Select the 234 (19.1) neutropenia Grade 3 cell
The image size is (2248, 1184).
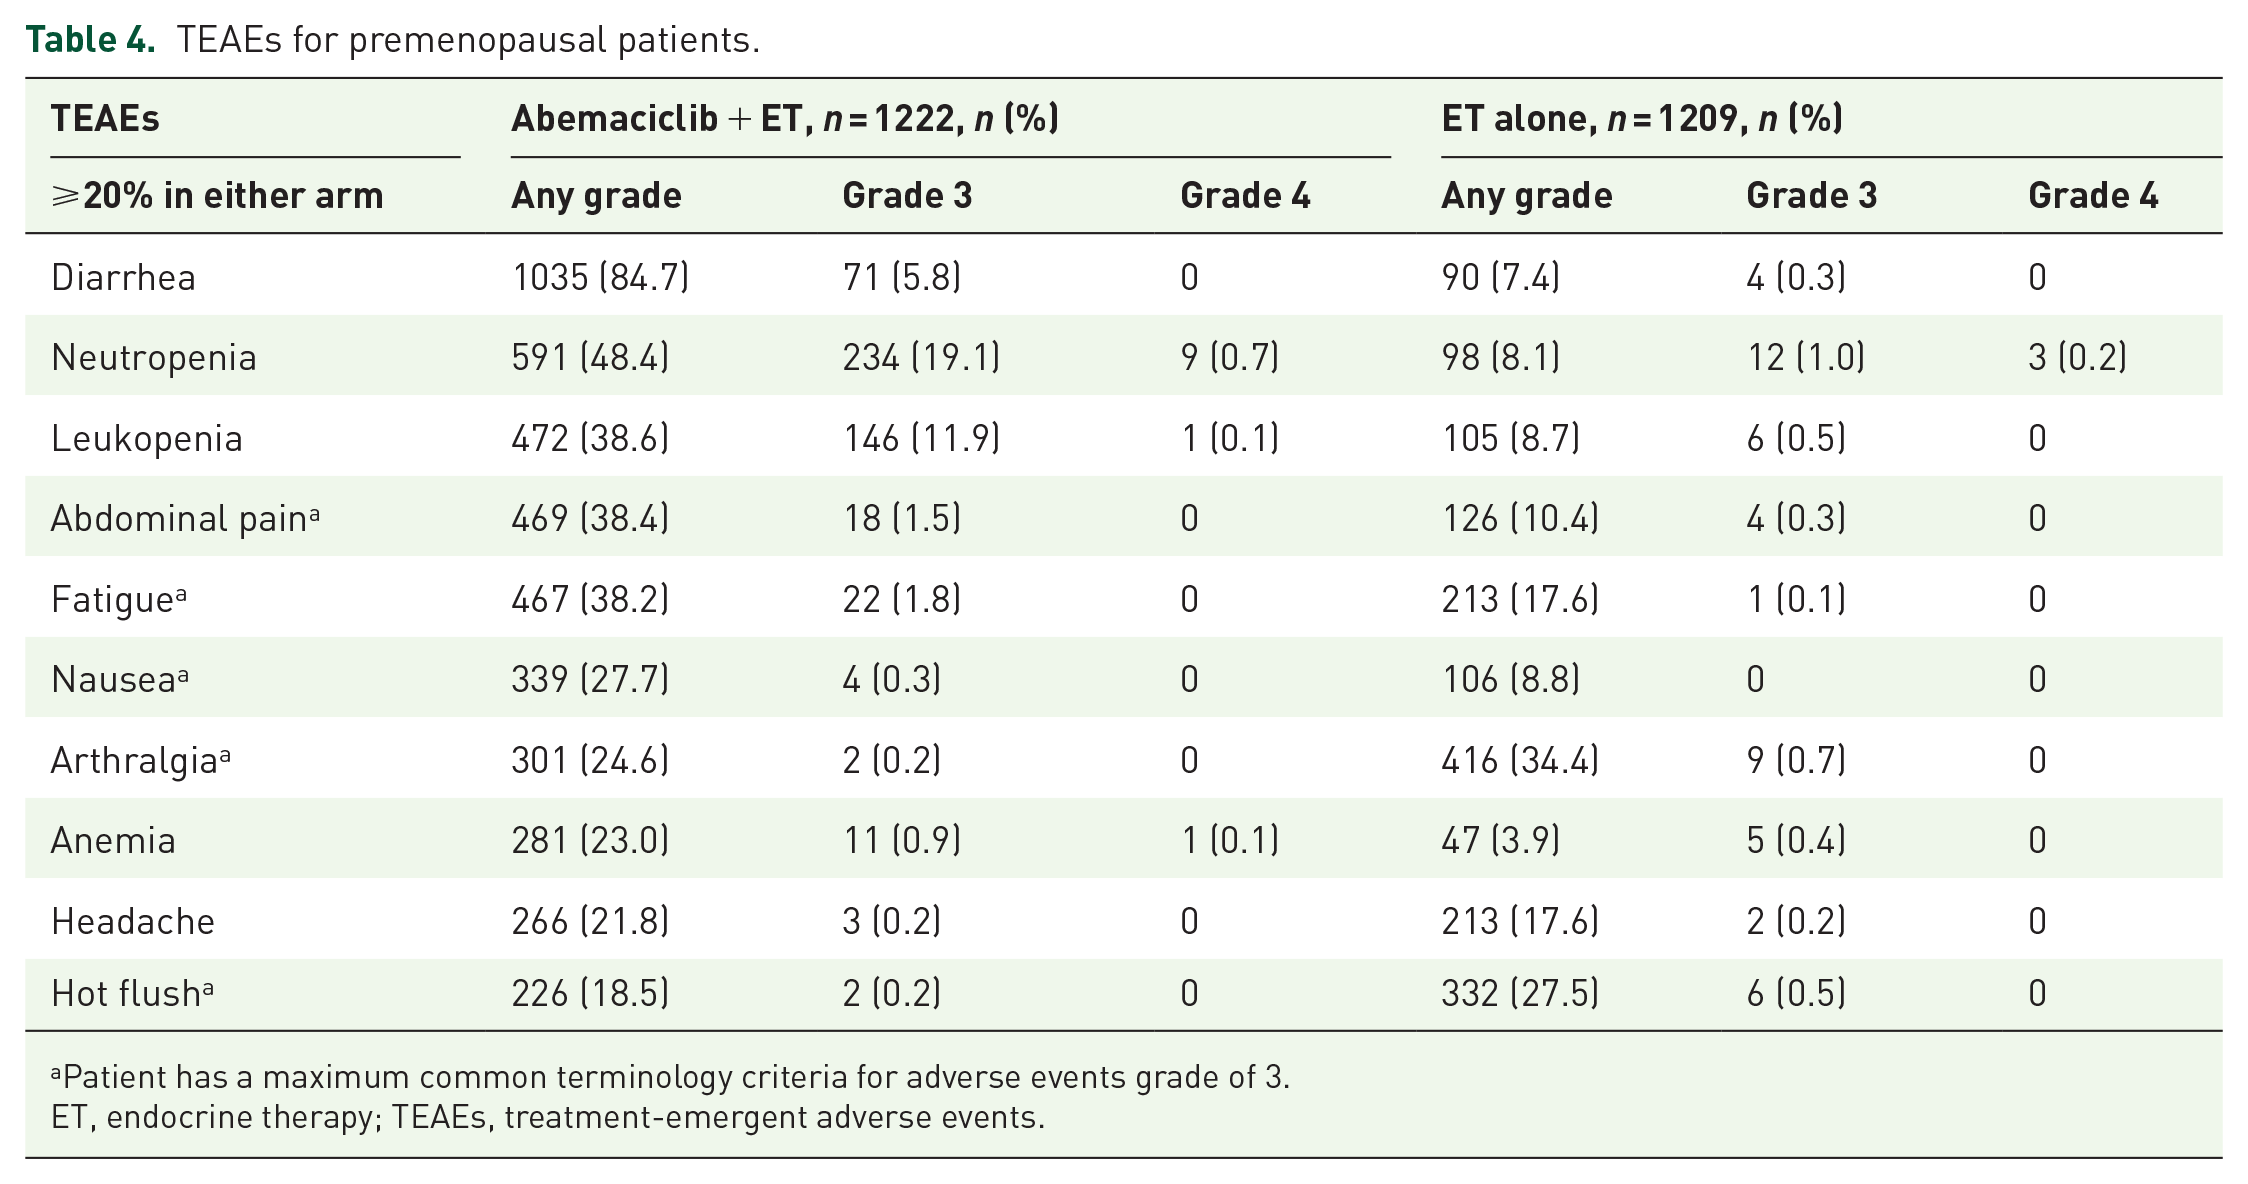tap(921, 357)
